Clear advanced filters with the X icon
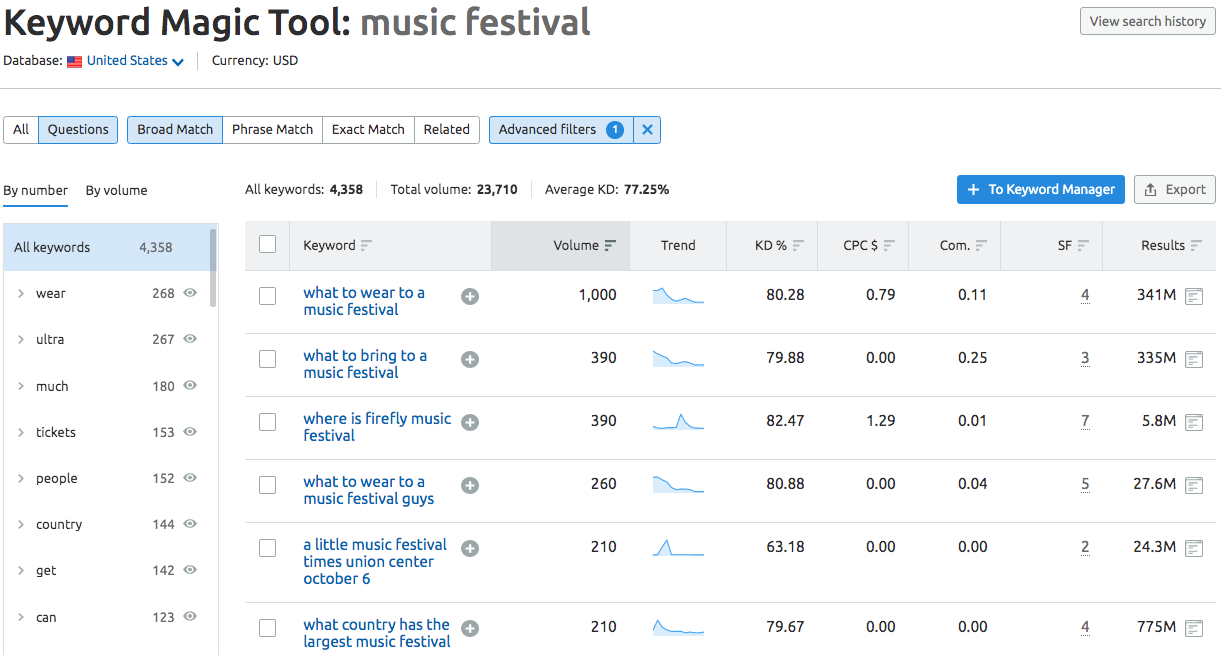The height and width of the screenshot is (655, 1221). [x=647, y=130]
